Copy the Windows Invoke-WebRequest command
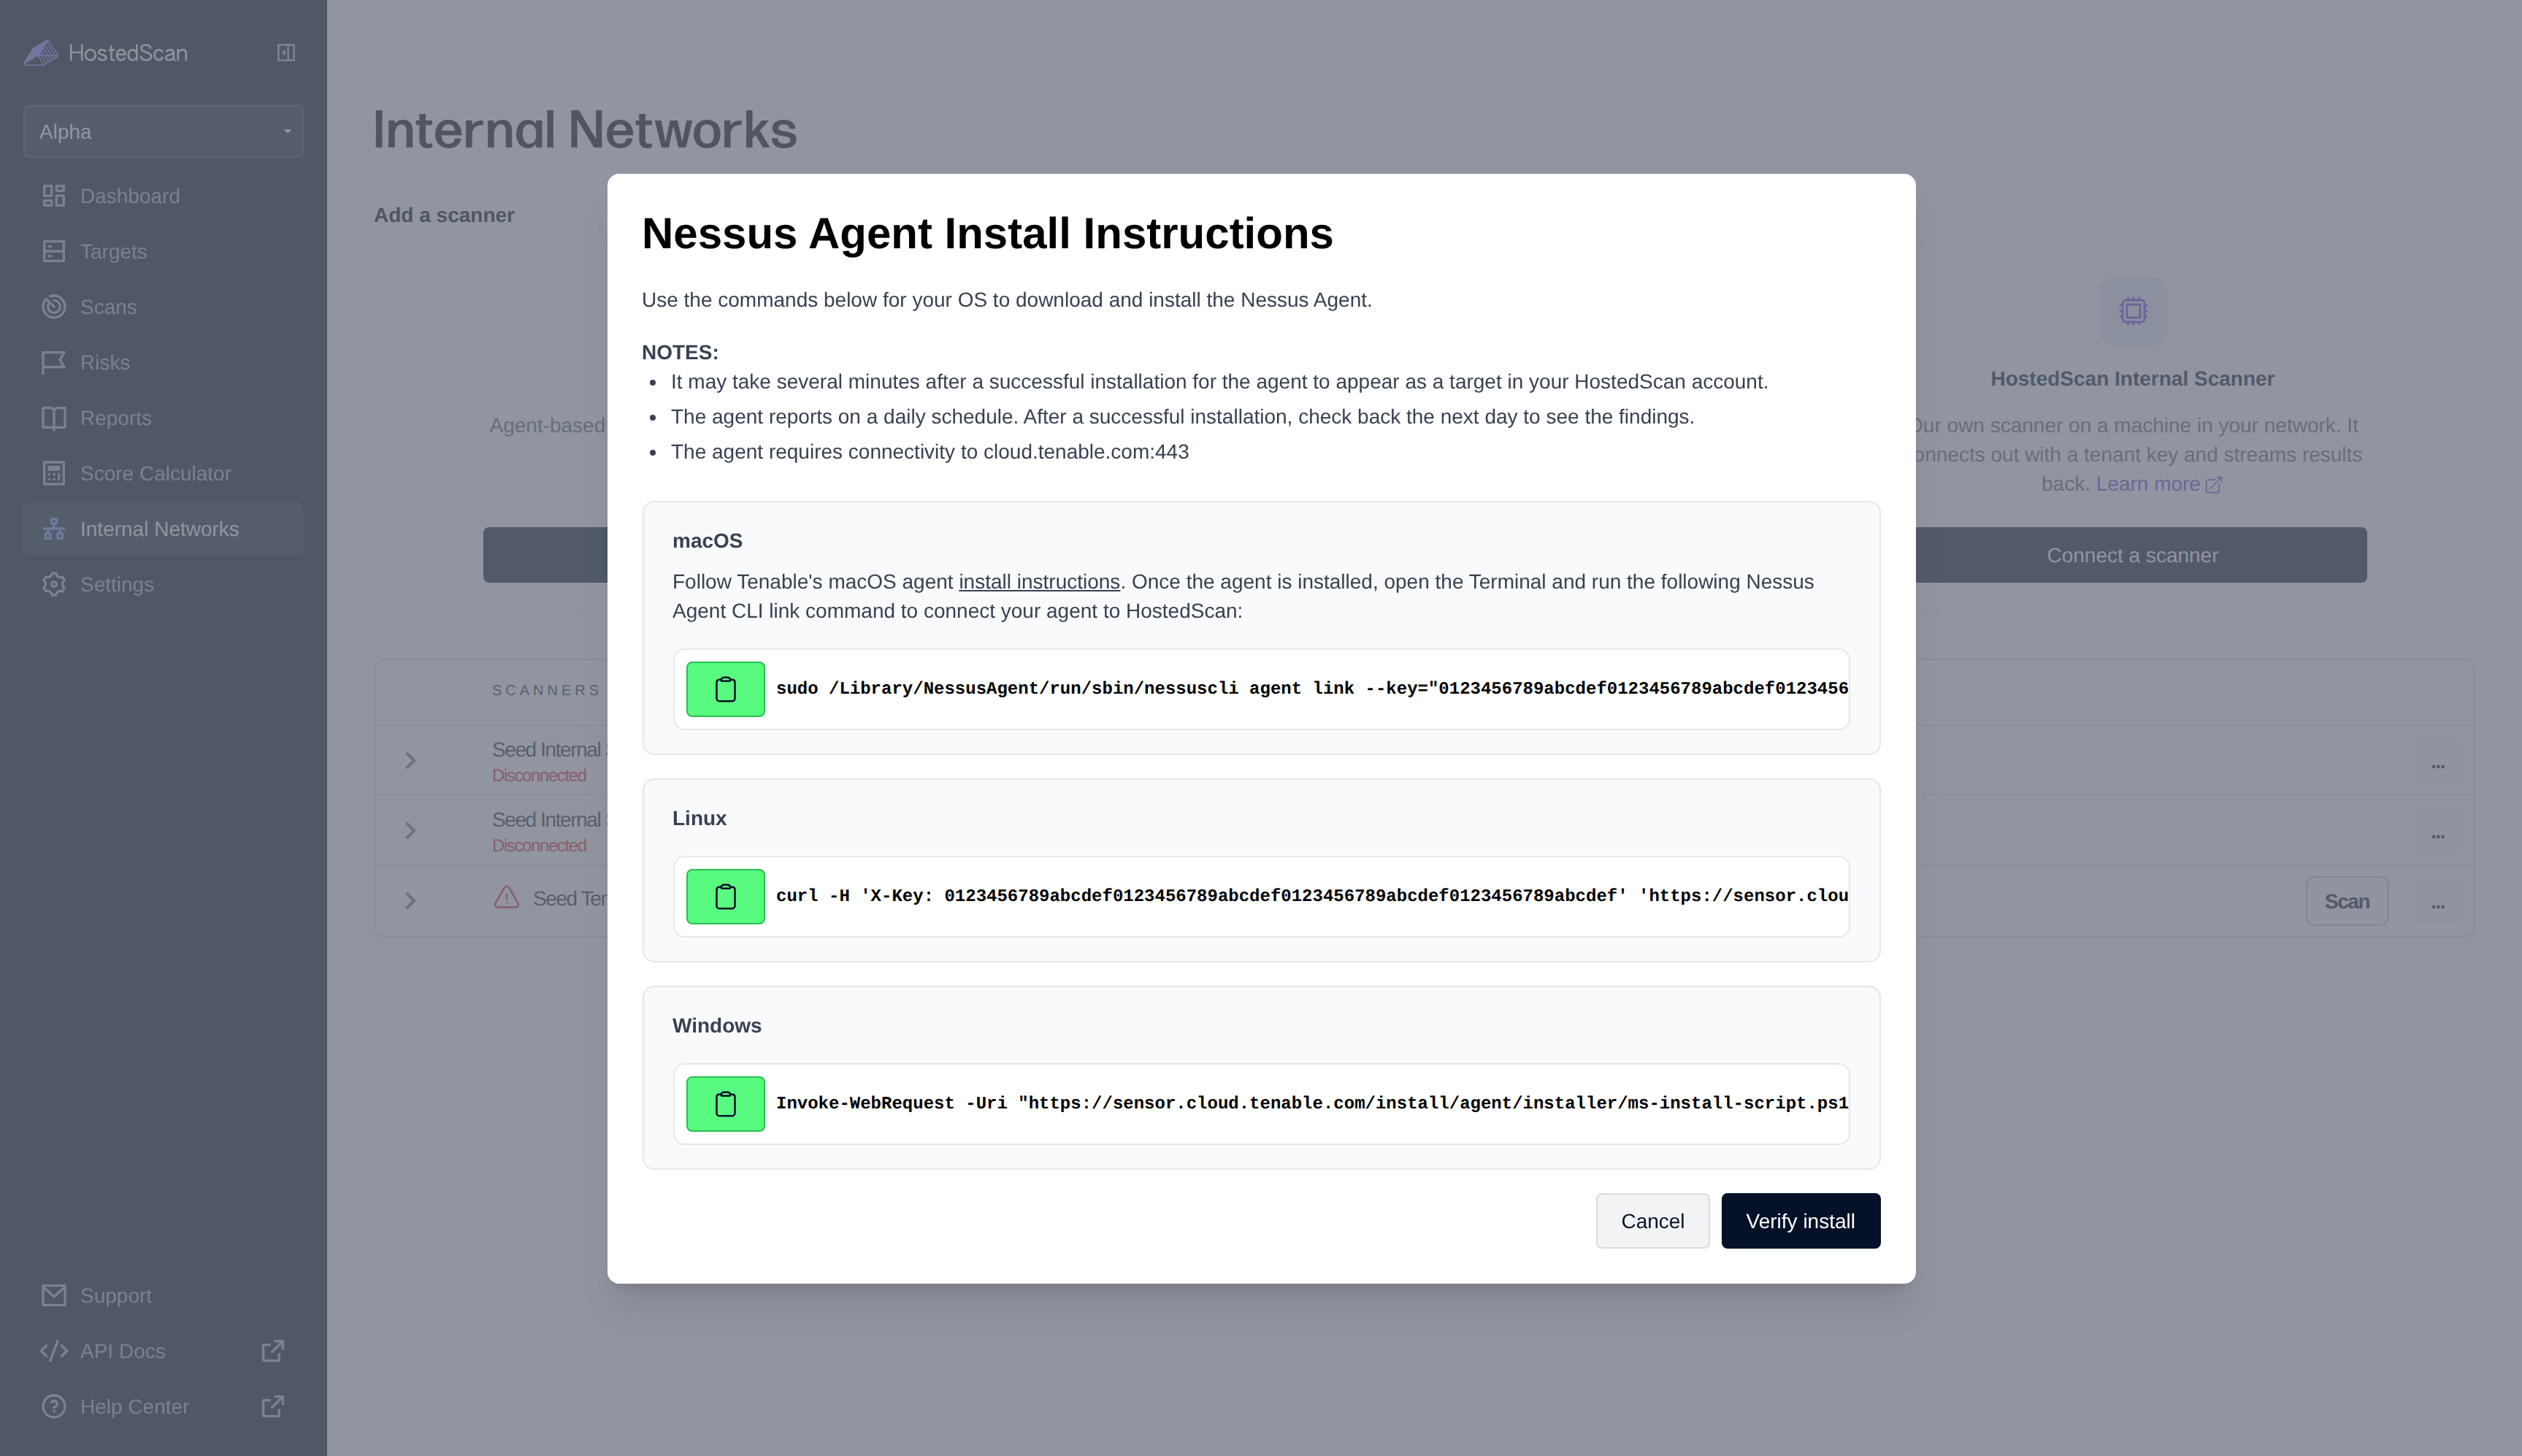This screenshot has width=2522, height=1456. [x=725, y=1104]
